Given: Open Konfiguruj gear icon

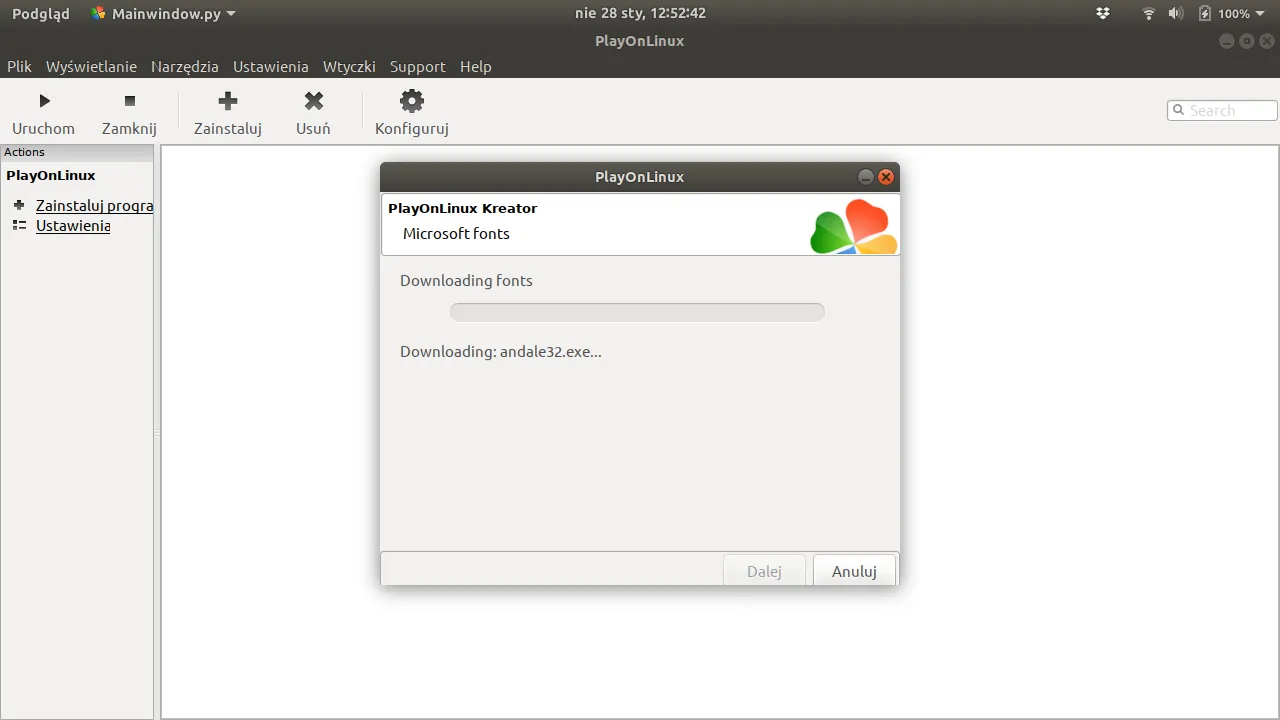Looking at the screenshot, I should (x=412, y=101).
